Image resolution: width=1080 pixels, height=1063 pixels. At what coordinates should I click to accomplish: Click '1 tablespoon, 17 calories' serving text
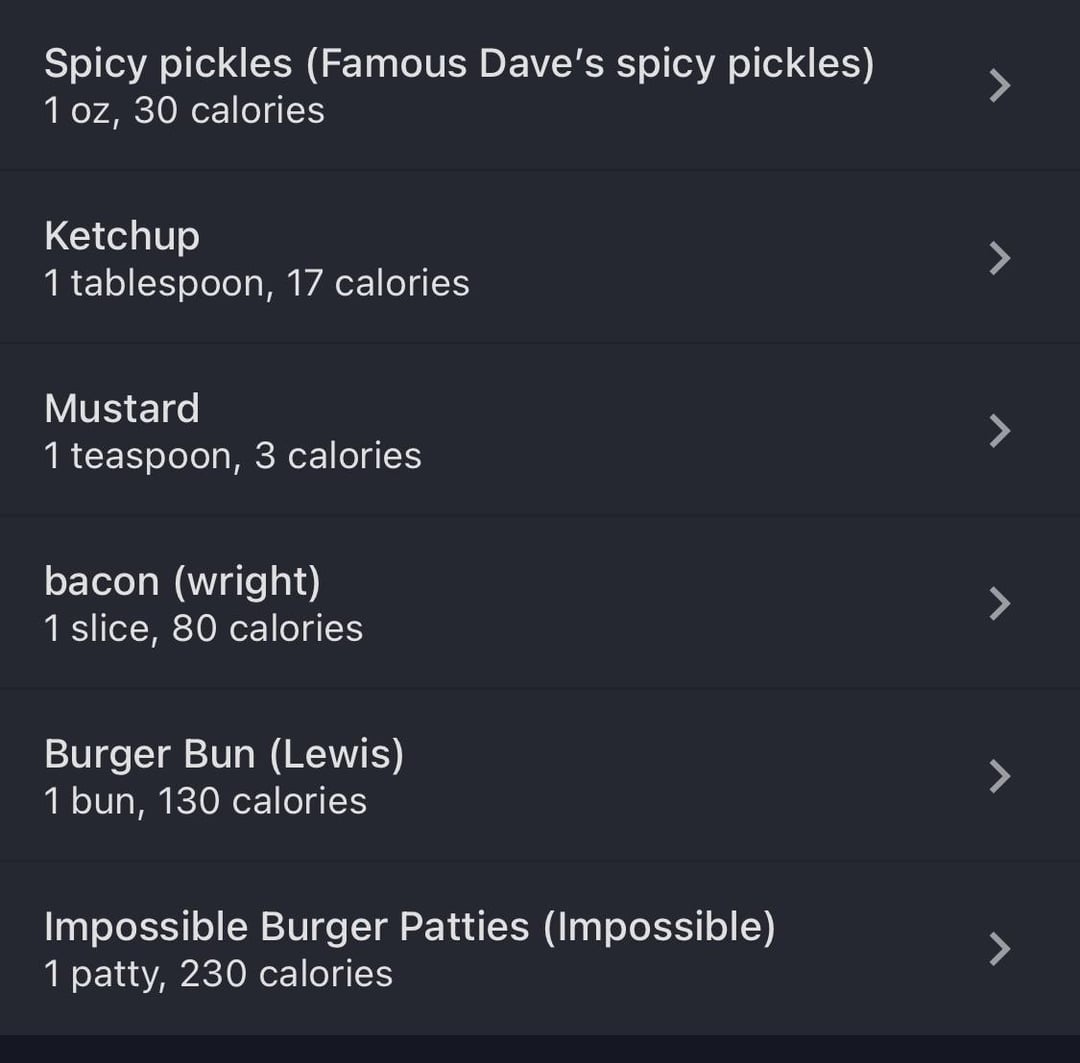tap(257, 283)
